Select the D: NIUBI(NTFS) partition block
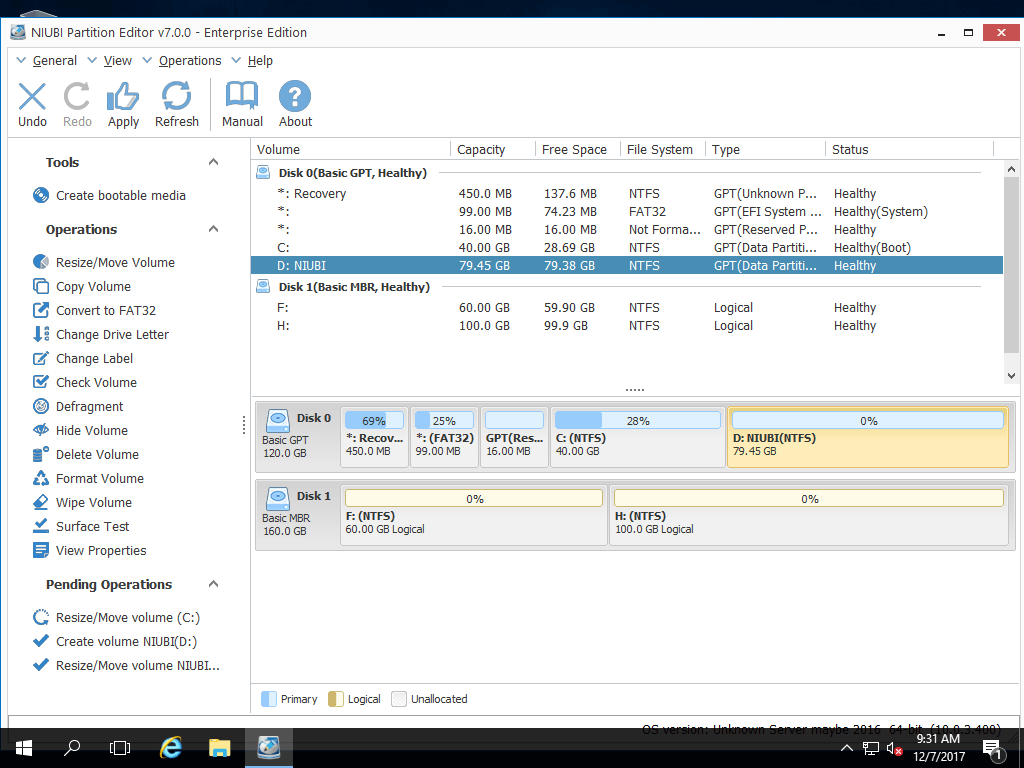1024x768 pixels. (x=868, y=437)
